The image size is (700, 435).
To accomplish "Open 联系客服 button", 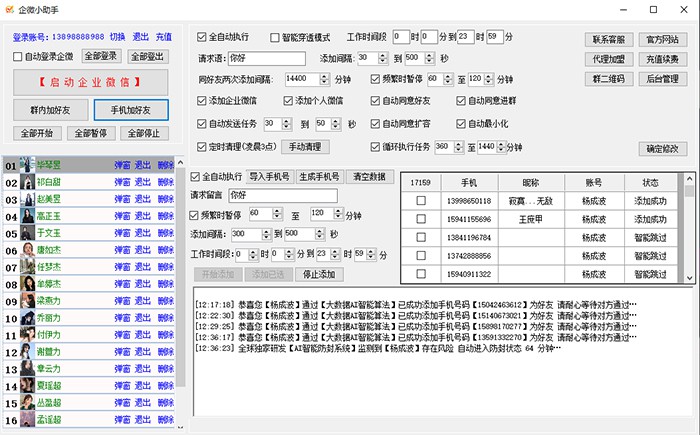I will [x=609, y=40].
